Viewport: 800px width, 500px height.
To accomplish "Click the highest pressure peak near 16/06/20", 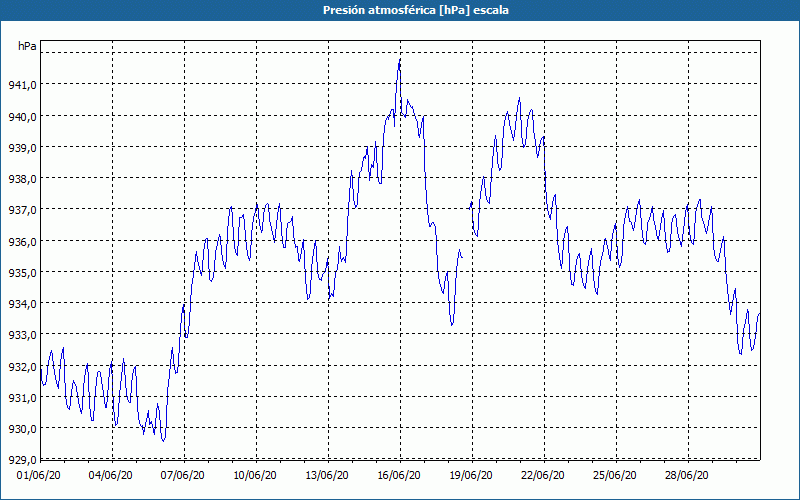I will pyautogui.click(x=400, y=59).
